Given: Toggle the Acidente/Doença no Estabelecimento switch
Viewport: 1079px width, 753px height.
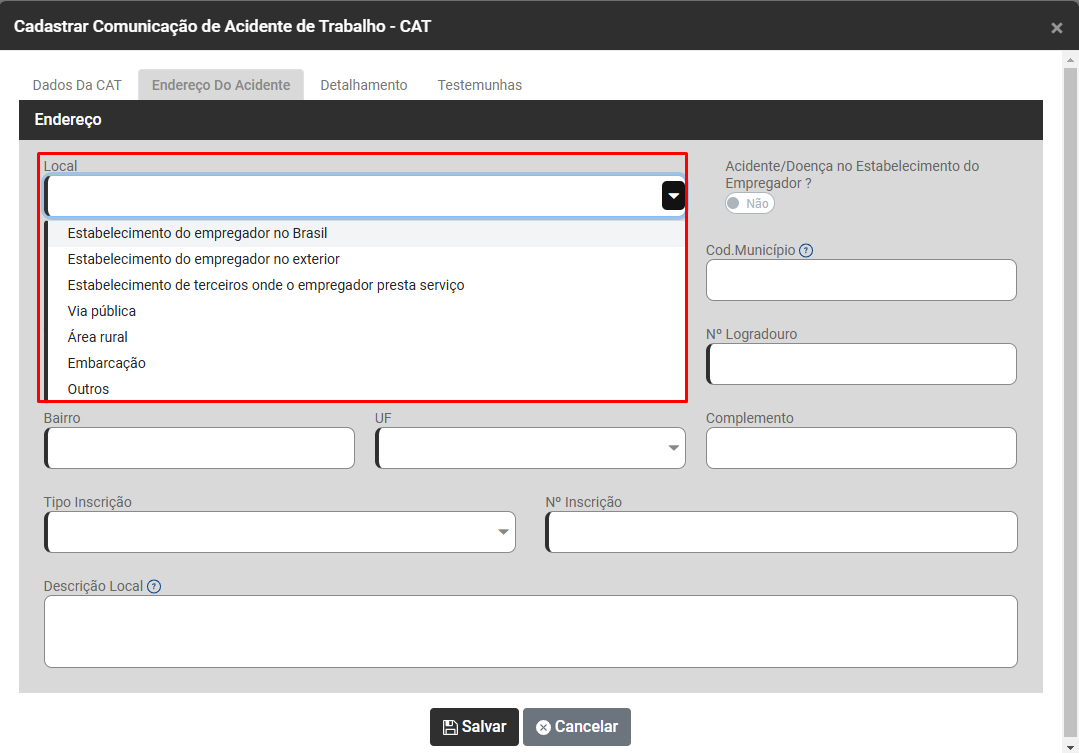Looking at the screenshot, I should (749, 204).
